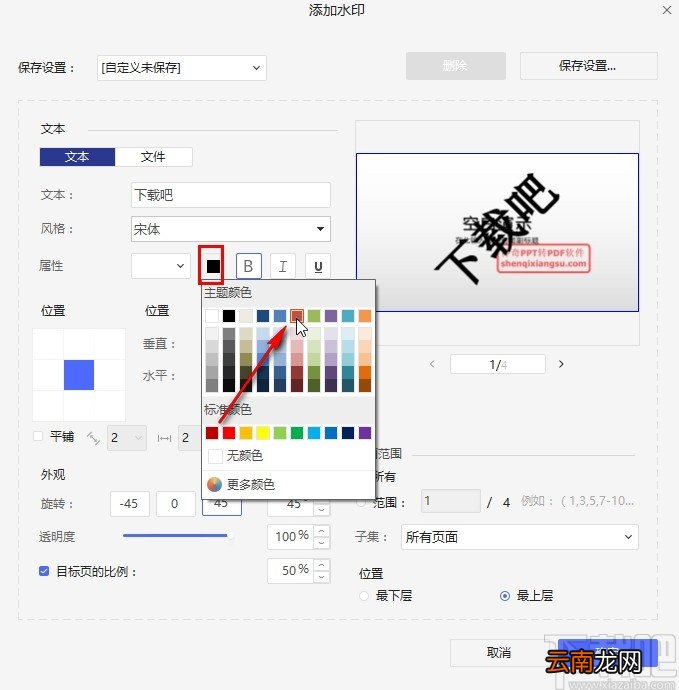679x690 pixels.
Task: Pick the teal theme color swatch
Action: point(348,316)
